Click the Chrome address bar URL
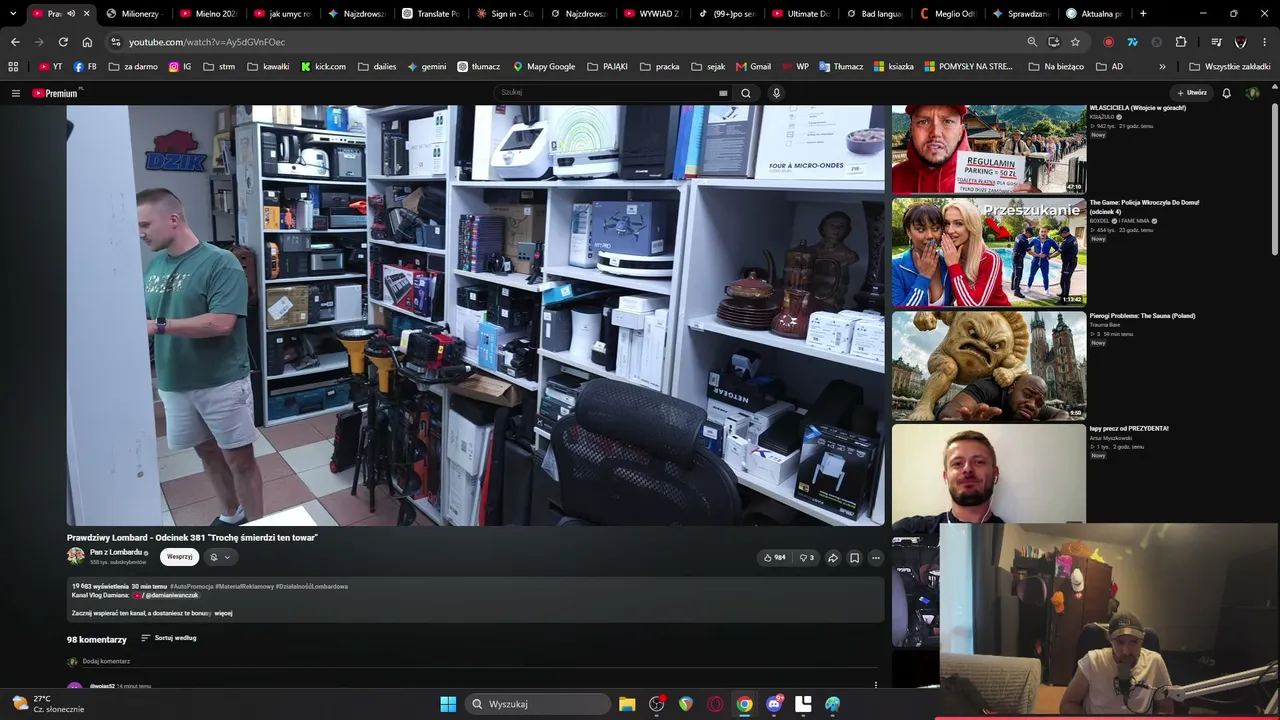 coord(207,42)
